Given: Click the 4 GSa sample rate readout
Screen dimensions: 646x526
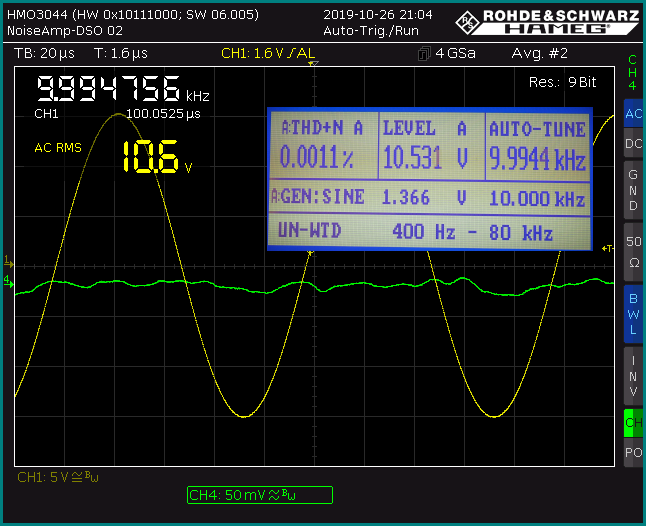Looking at the screenshot, I should [455, 54].
